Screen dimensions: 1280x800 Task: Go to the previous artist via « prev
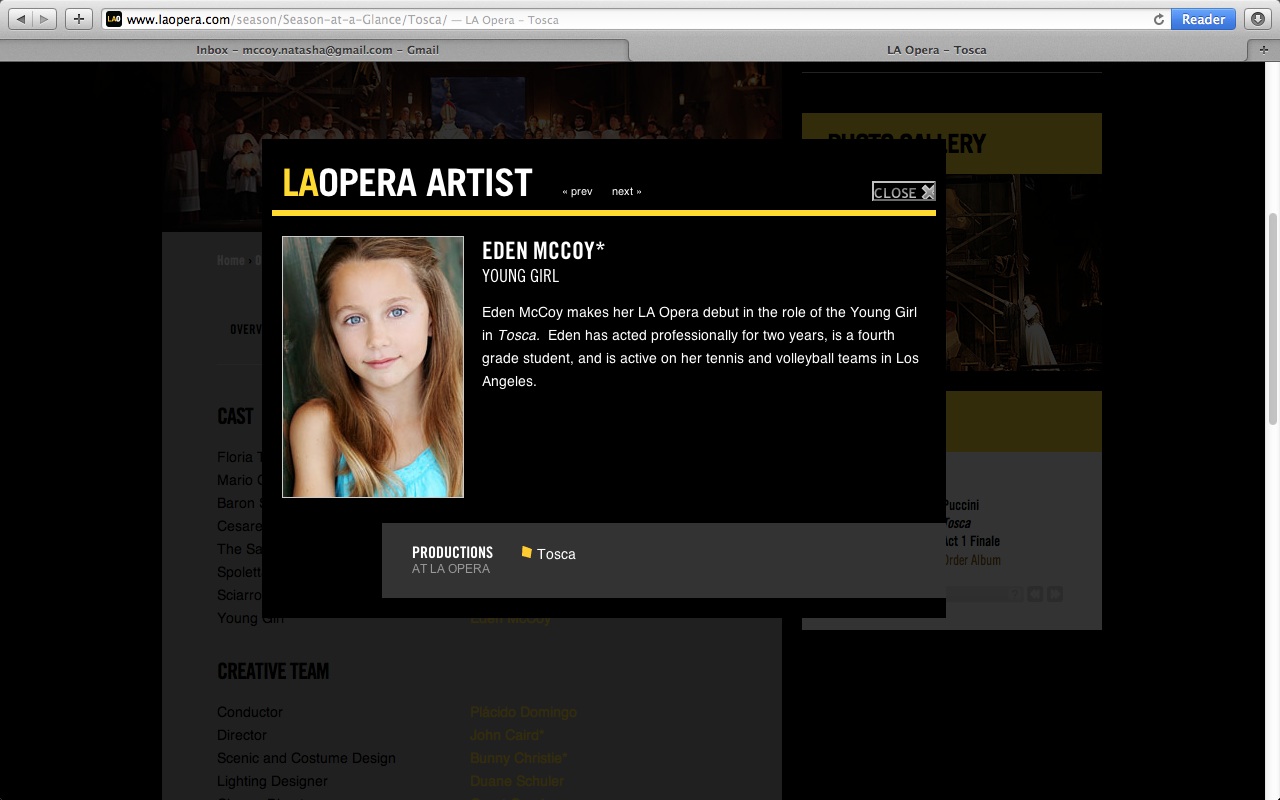(577, 191)
